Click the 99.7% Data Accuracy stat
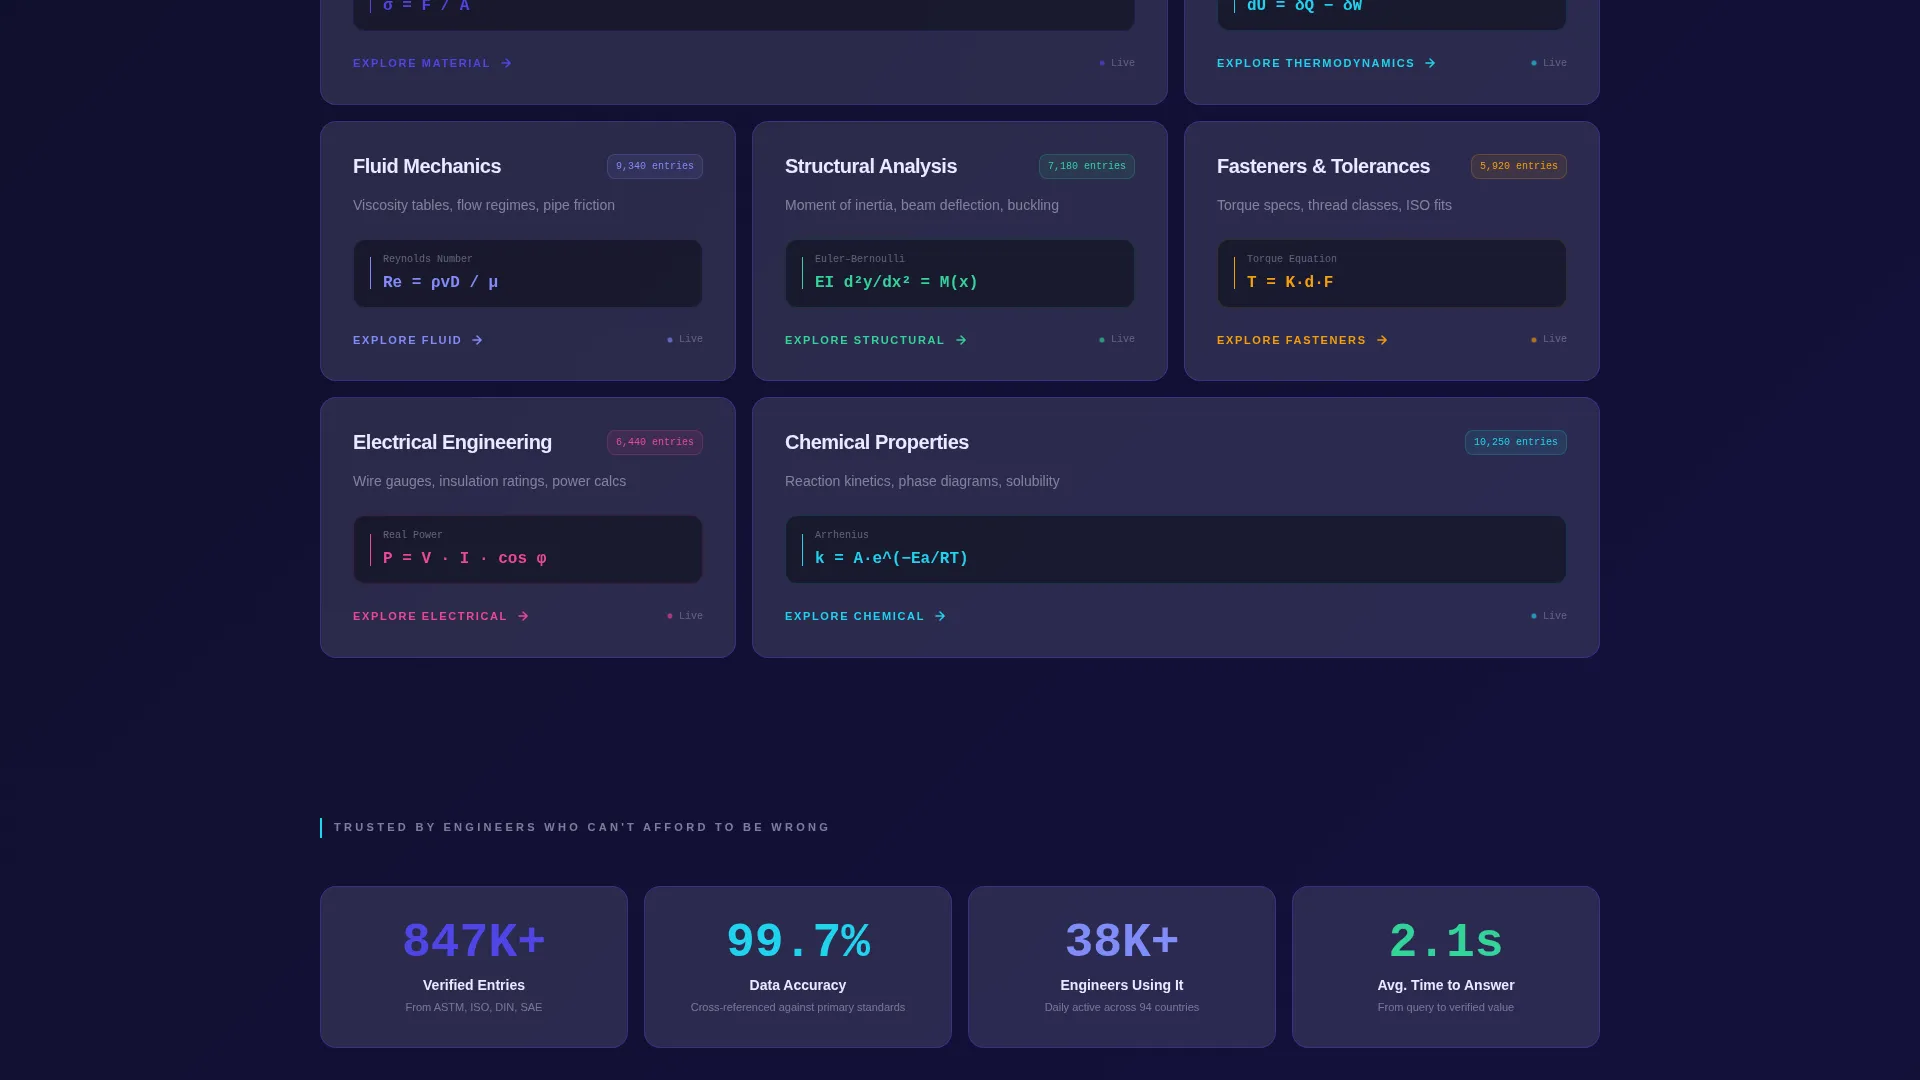 tap(798, 967)
